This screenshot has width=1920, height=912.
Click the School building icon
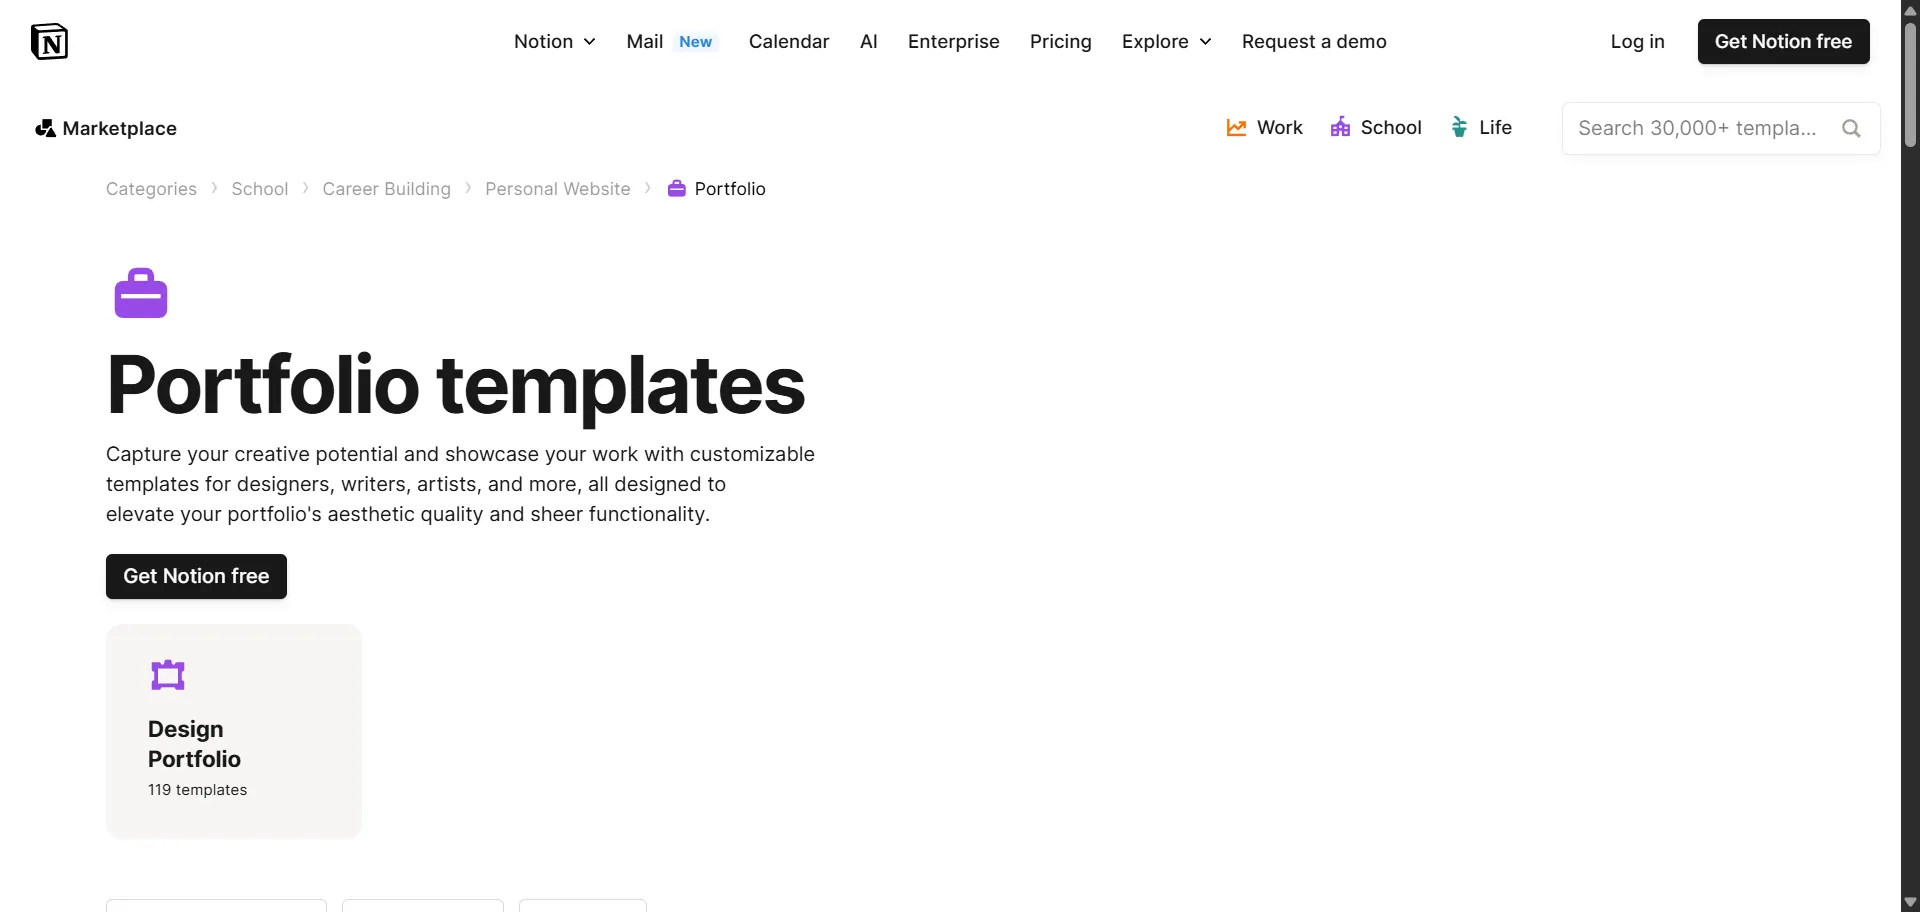(1340, 127)
